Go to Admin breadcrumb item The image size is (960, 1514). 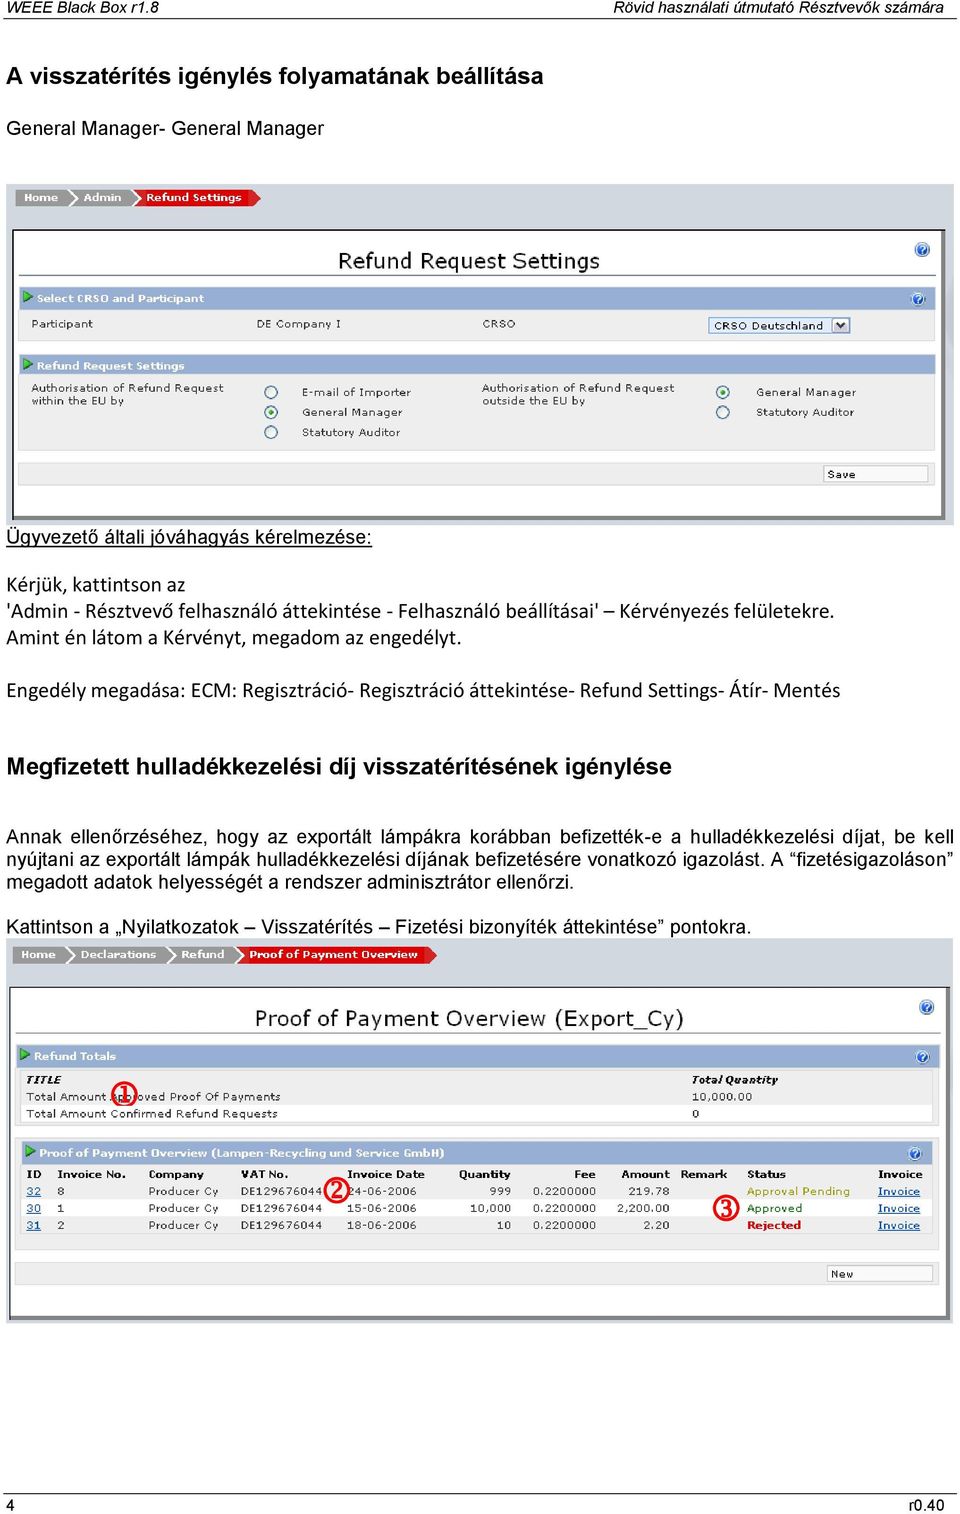tap(102, 198)
